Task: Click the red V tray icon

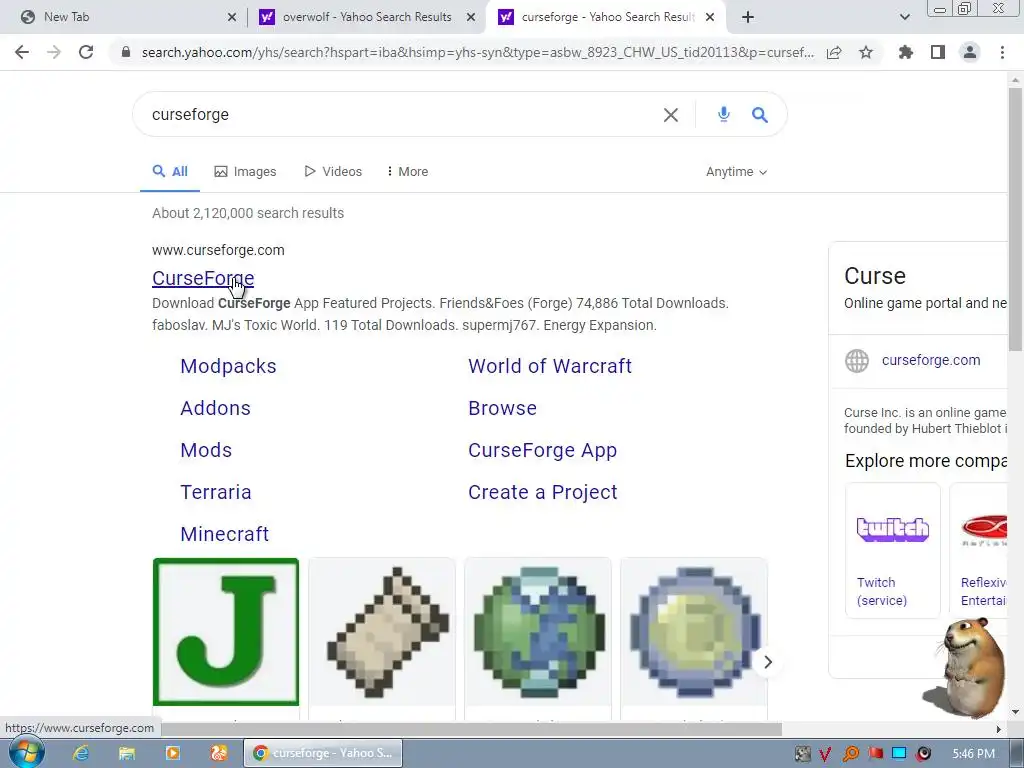Action: coord(825,754)
